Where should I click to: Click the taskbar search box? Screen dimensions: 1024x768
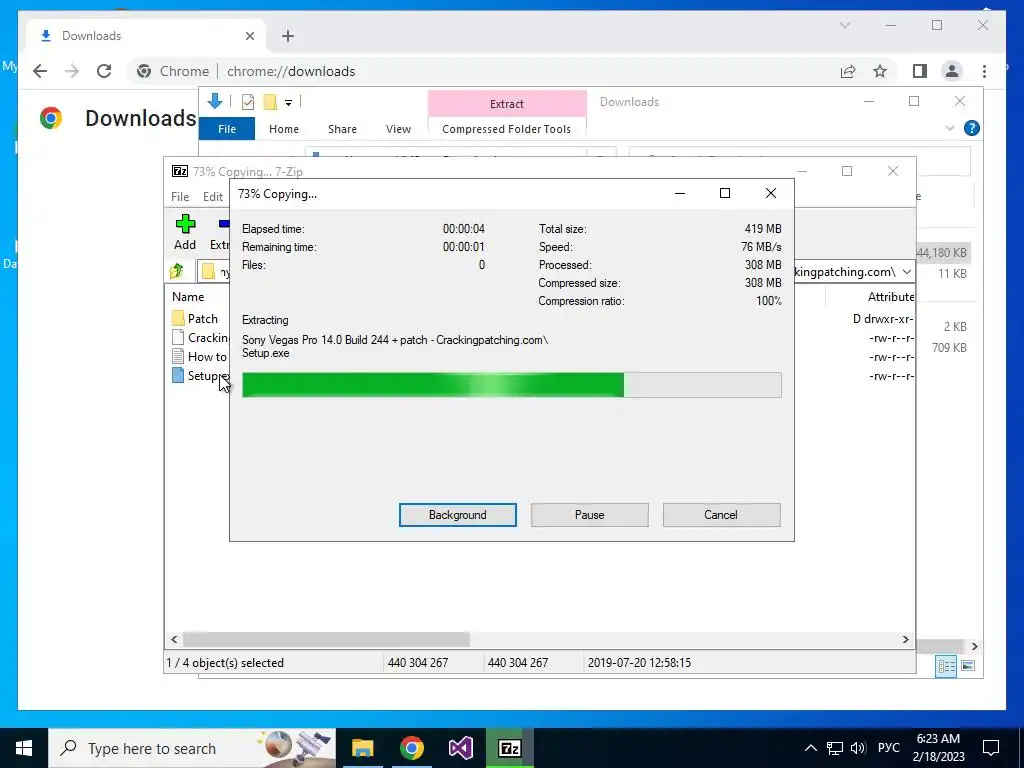click(192, 748)
